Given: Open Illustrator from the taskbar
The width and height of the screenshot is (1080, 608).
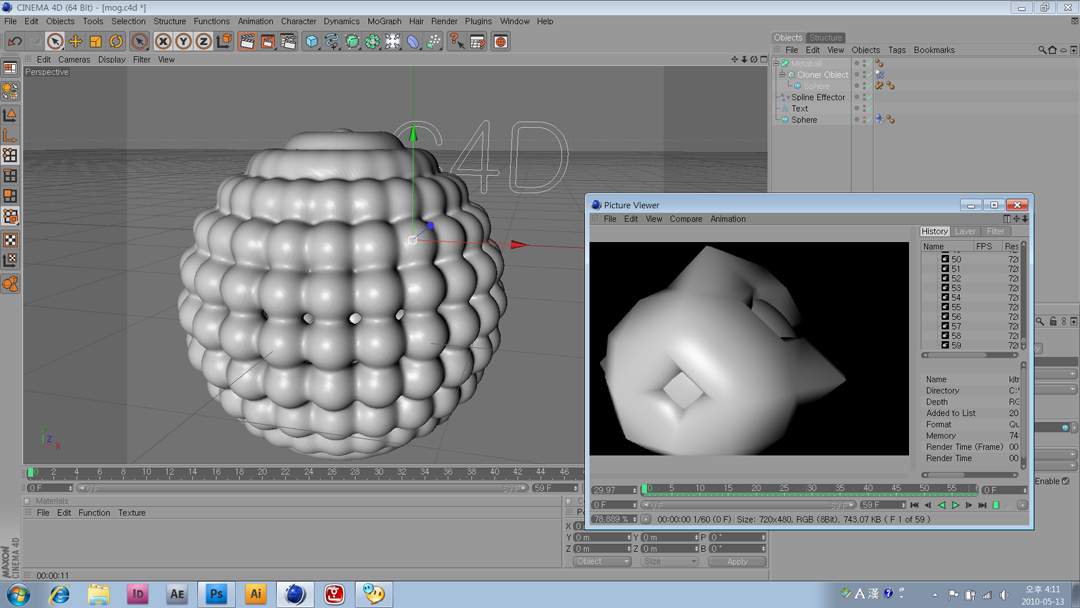Looking at the screenshot, I should (256, 594).
